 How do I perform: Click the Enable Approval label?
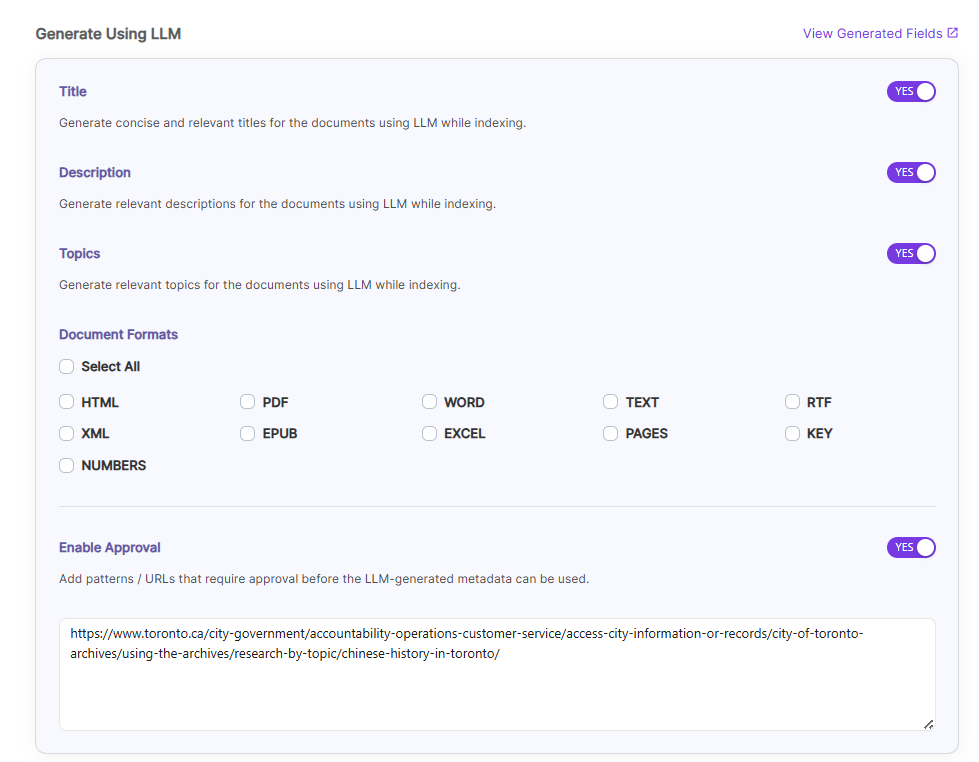point(110,548)
